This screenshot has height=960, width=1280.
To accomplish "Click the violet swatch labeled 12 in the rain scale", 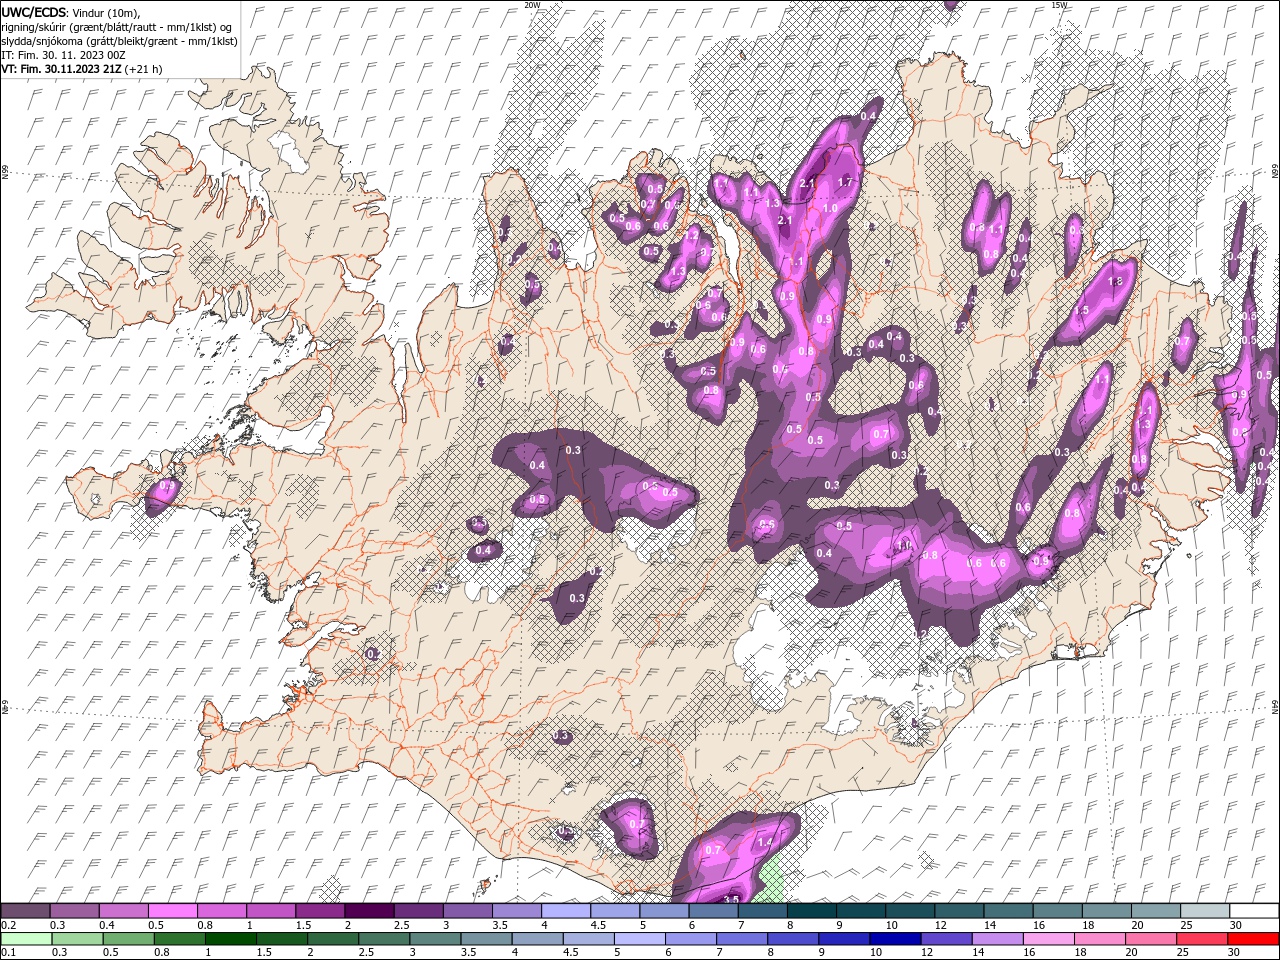I will pyautogui.click(x=945, y=939).
